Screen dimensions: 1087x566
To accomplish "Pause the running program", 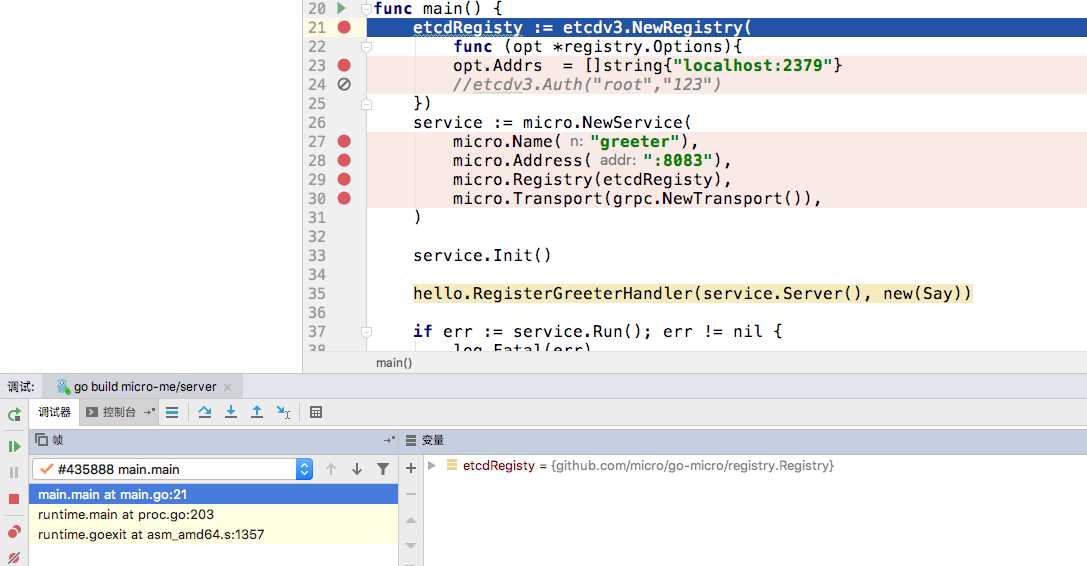I will (x=14, y=472).
